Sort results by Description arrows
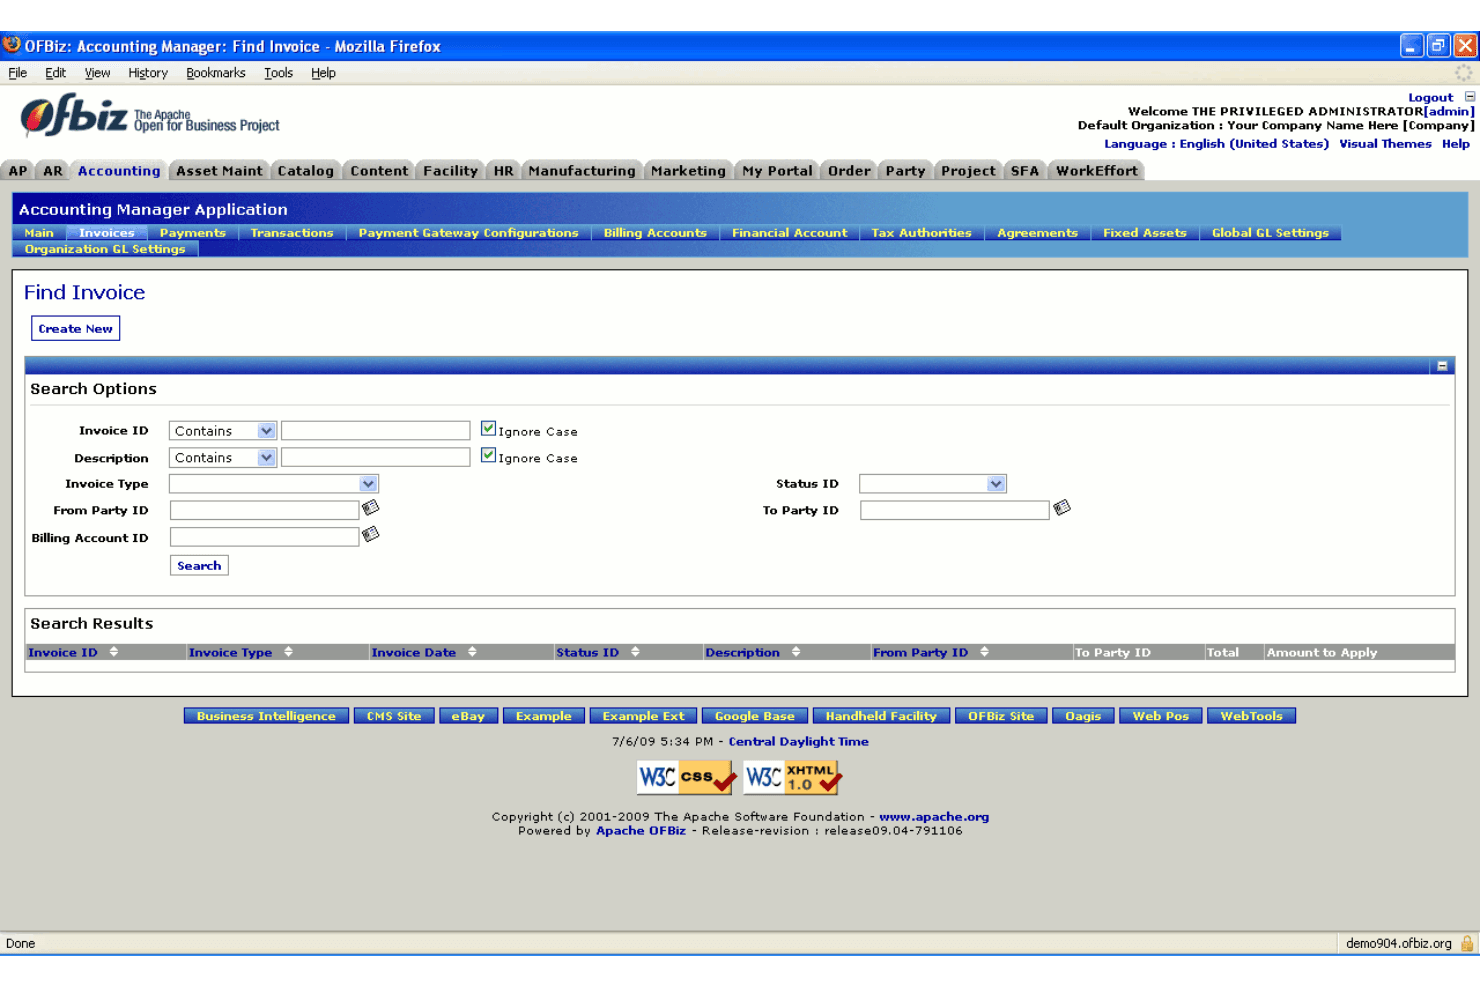Screen dimensions: 1480x987 pos(796,652)
